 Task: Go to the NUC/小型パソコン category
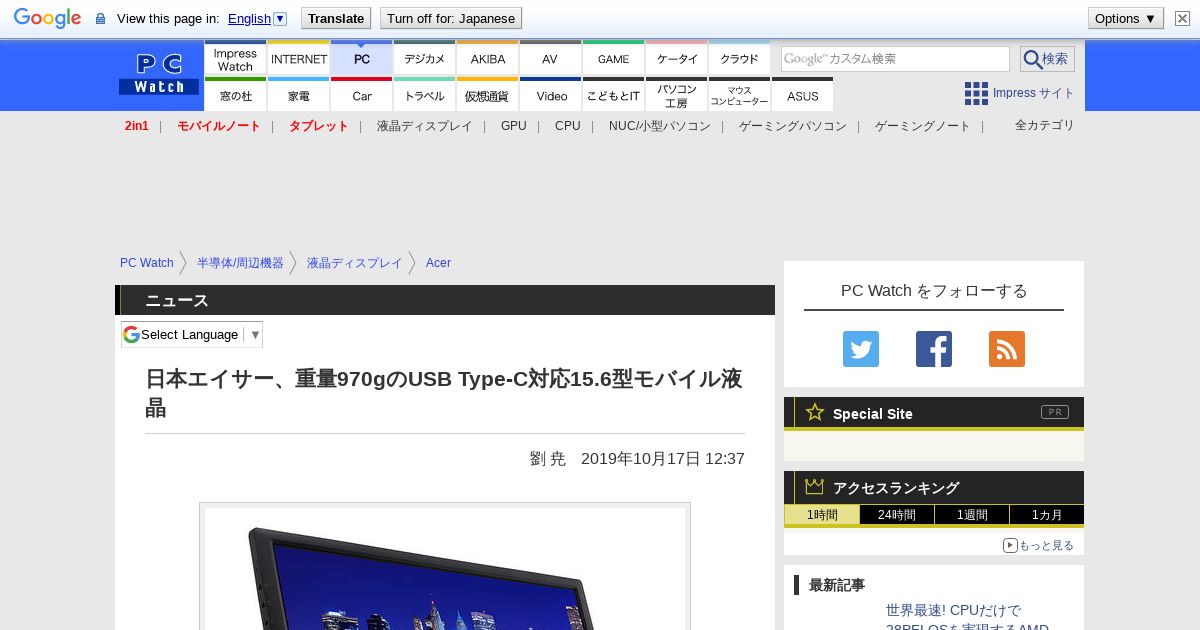tap(660, 126)
